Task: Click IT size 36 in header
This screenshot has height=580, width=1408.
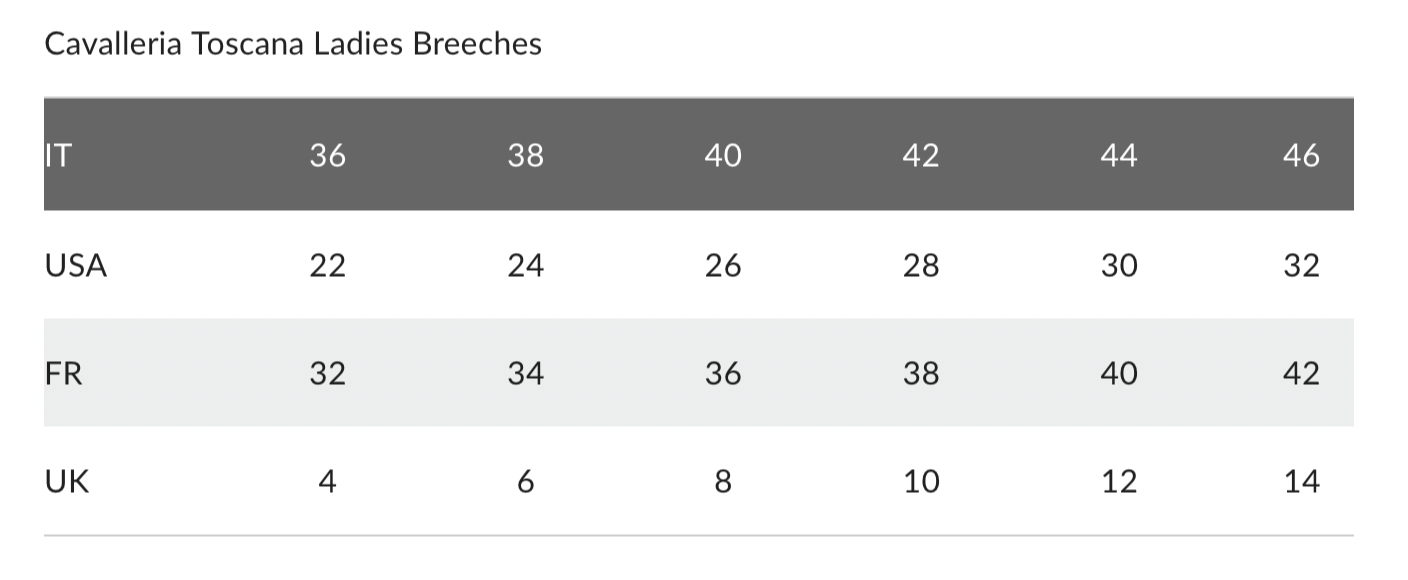Action: point(327,156)
